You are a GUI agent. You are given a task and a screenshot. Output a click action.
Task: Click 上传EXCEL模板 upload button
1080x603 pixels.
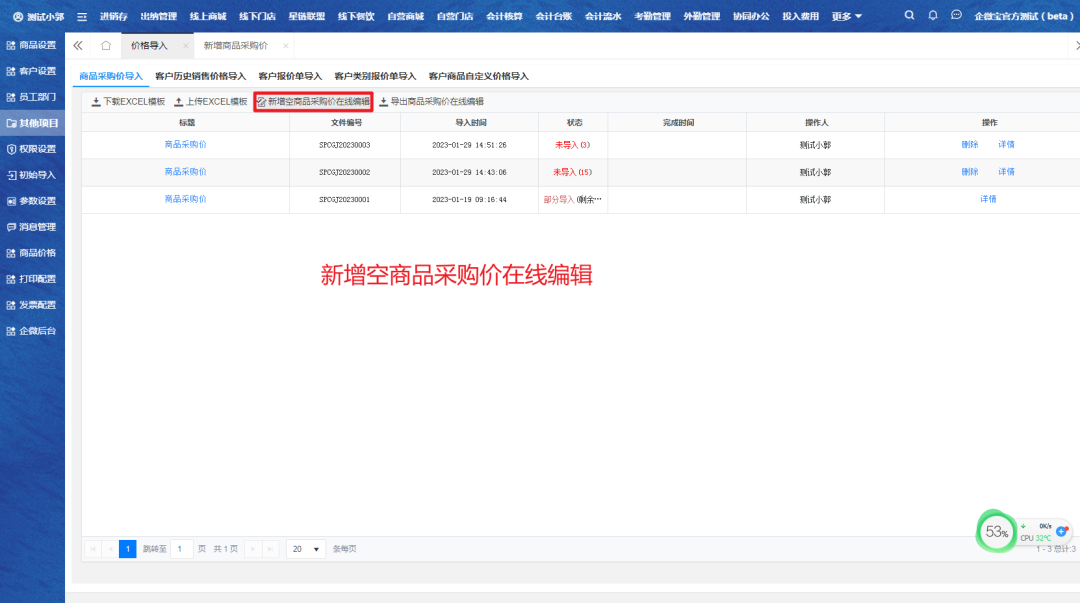(210, 102)
